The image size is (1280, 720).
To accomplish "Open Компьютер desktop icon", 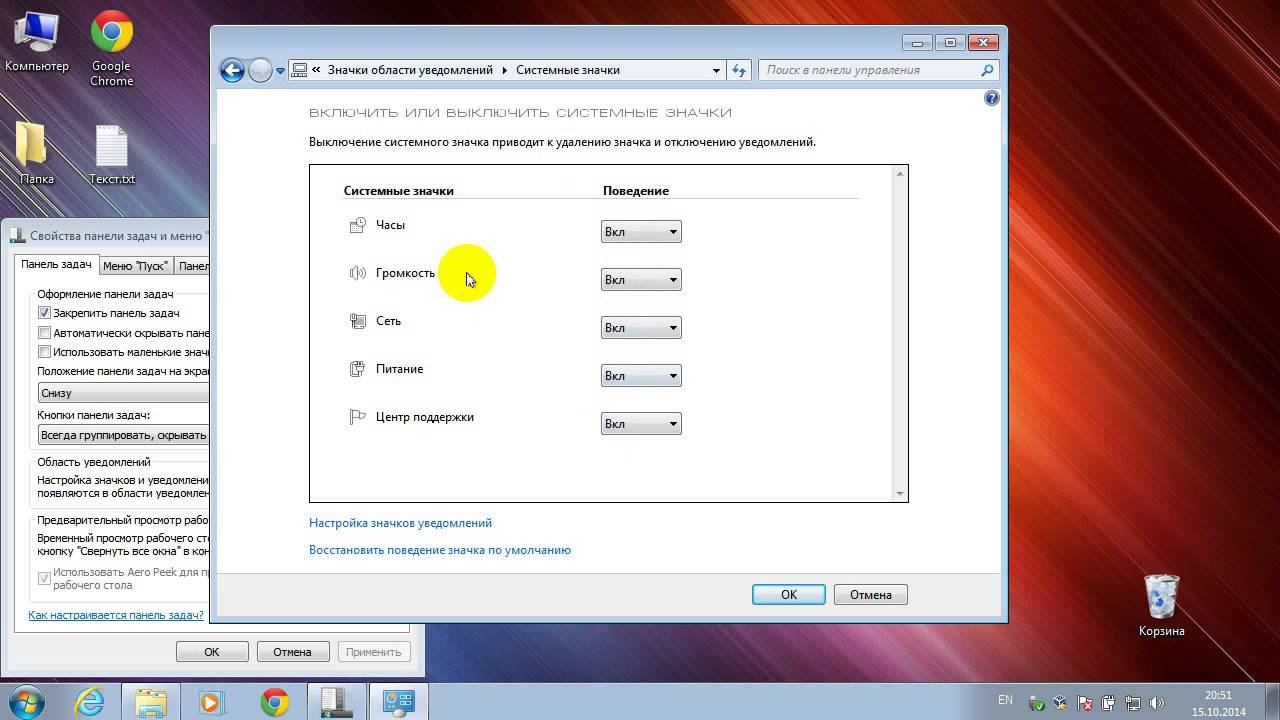I will click(x=37, y=42).
